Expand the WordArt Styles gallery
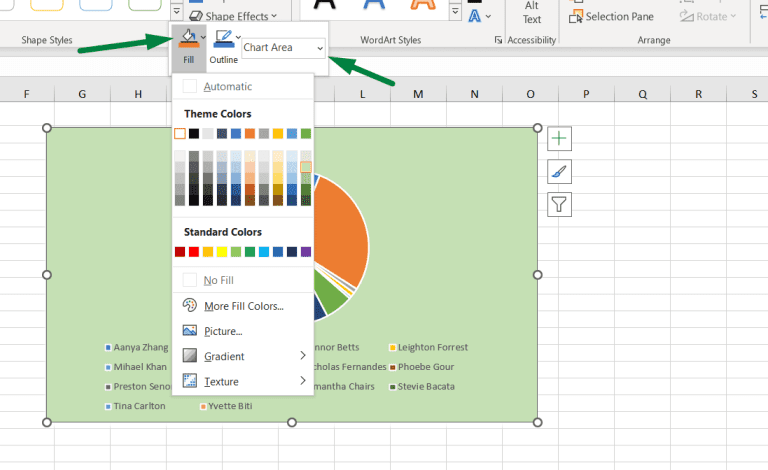Viewport: 768px width, 470px height. click(455, 11)
